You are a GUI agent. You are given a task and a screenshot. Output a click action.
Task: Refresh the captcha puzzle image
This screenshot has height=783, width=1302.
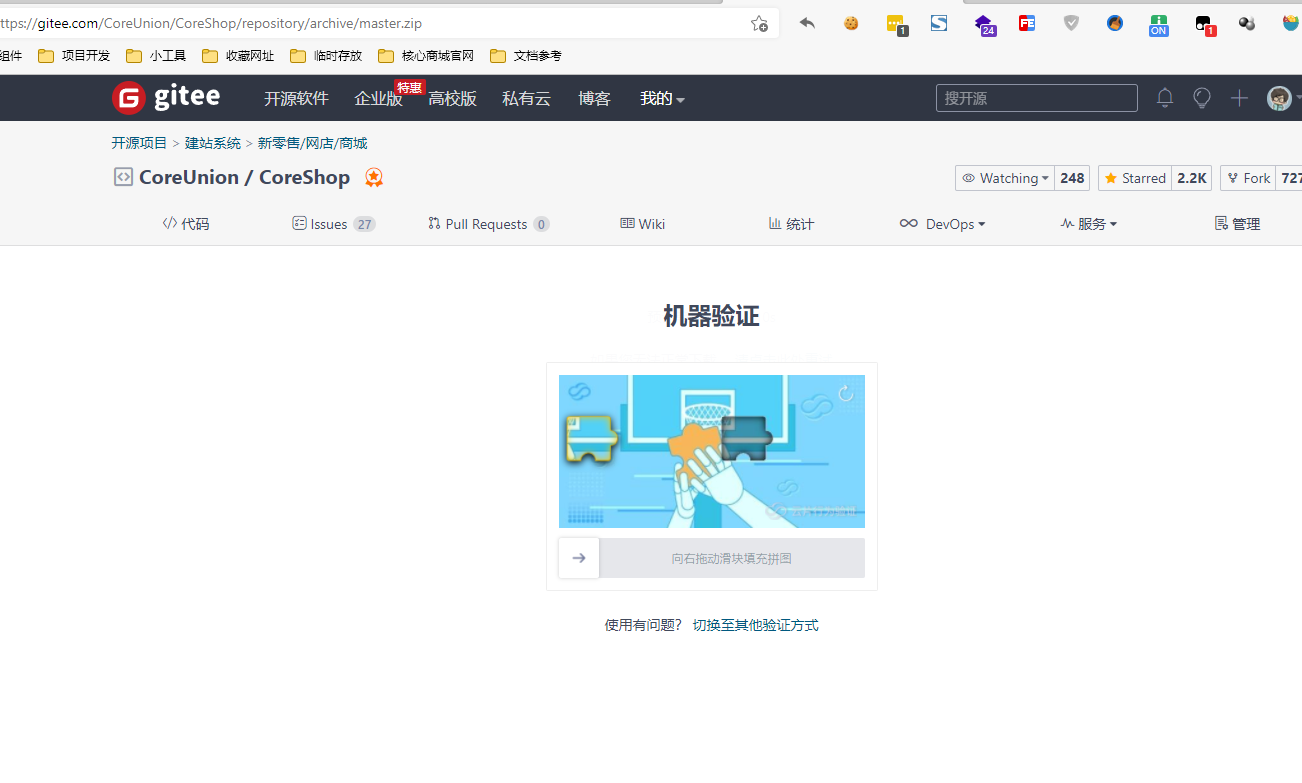[846, 394]
